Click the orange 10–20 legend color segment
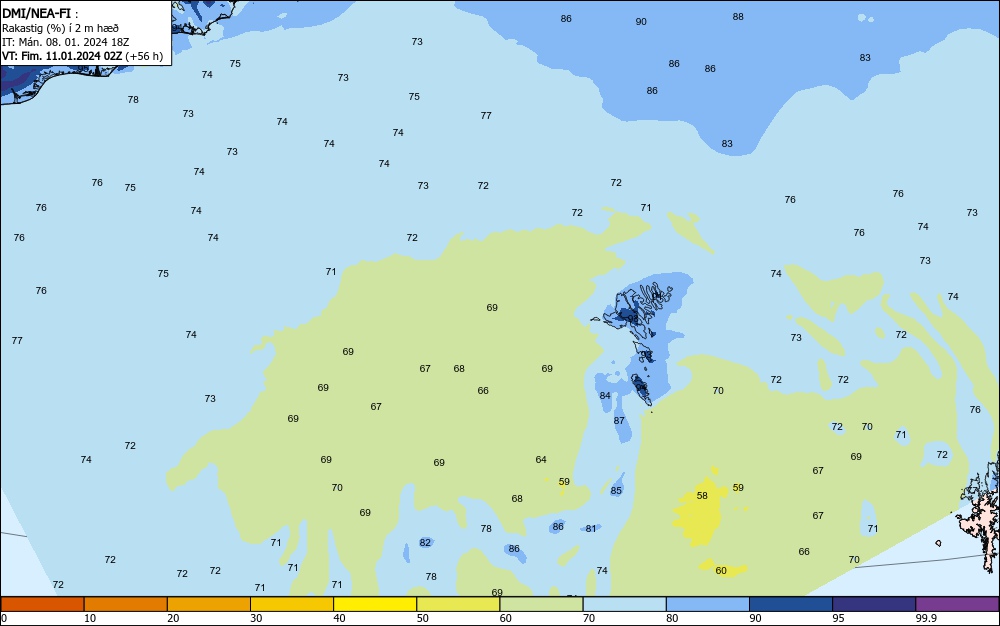The width and height of the screenshot is (1000, 626). (x=126, y=604)
